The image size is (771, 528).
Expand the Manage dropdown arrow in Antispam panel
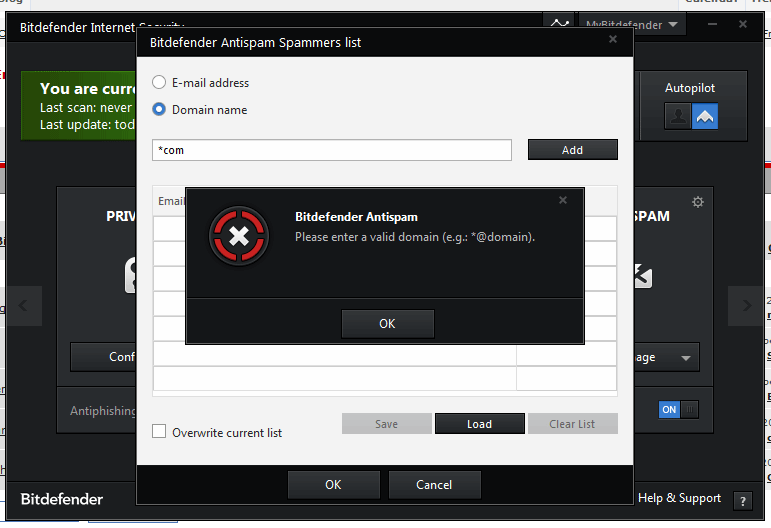pyautogui.click(x=685, y=358)
